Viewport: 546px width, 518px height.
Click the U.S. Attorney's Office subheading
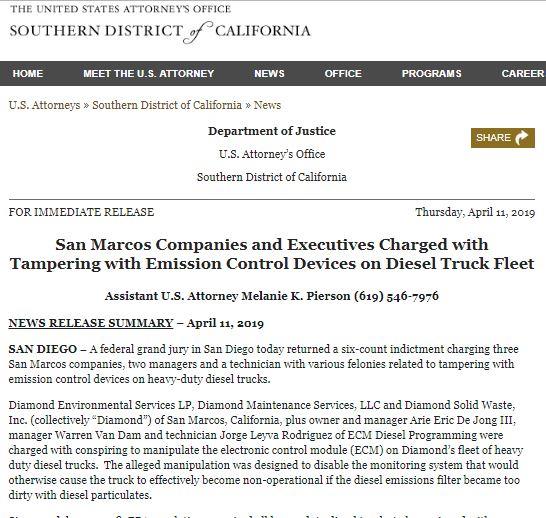coord(272,154)
